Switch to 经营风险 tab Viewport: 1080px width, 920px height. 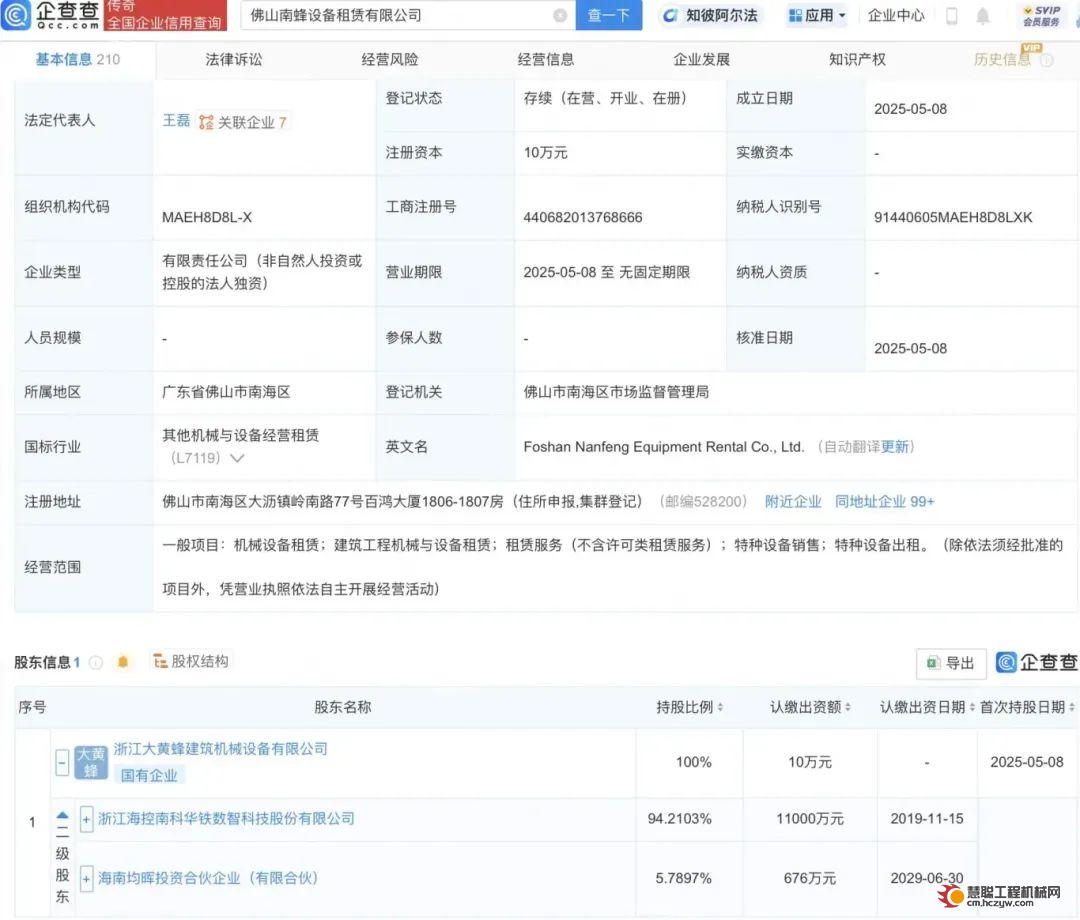tap(390, 59)
